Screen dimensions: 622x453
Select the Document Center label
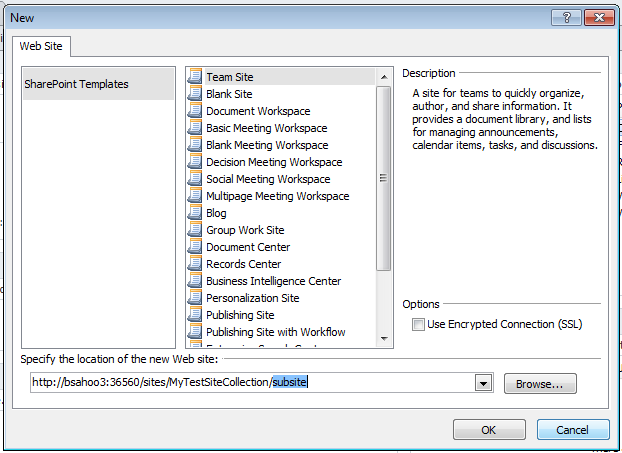tap(248, 247)
